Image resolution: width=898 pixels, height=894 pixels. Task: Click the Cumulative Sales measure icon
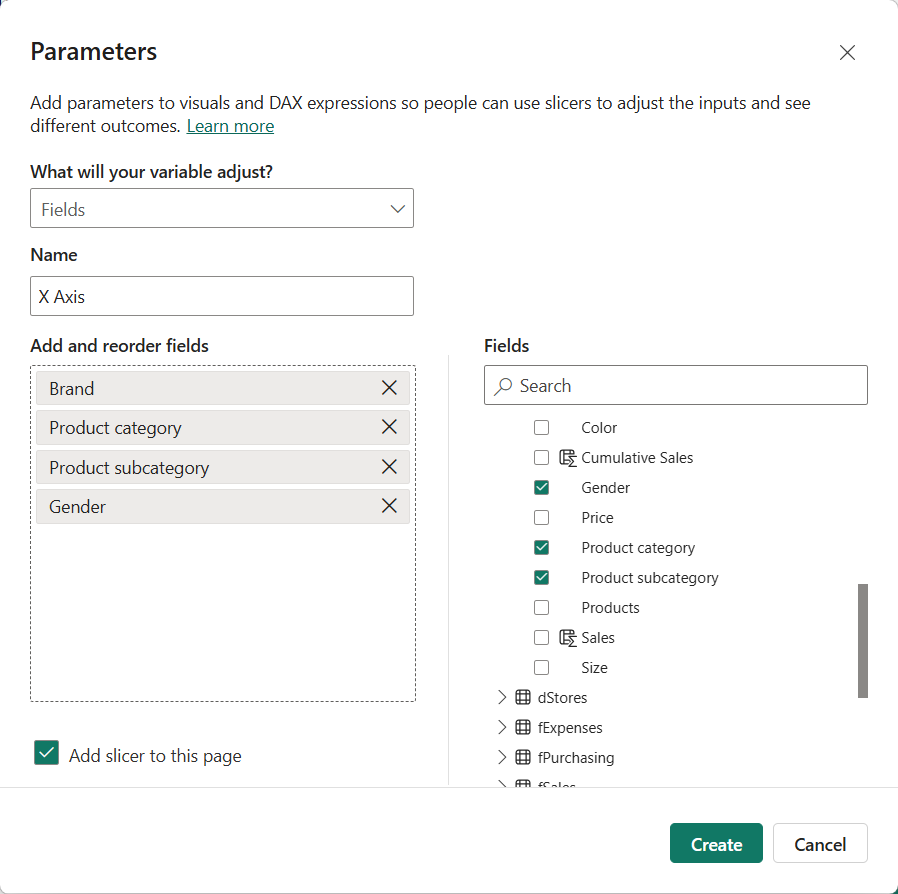(568, 458)
